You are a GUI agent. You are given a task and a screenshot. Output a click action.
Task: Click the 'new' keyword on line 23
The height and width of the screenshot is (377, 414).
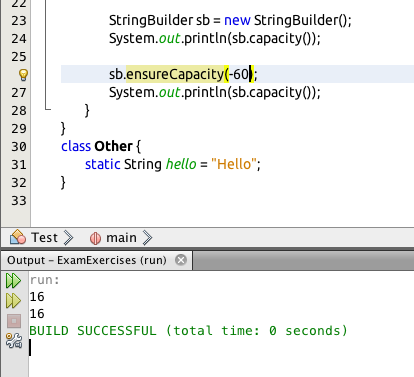click(x=237, y=21)
